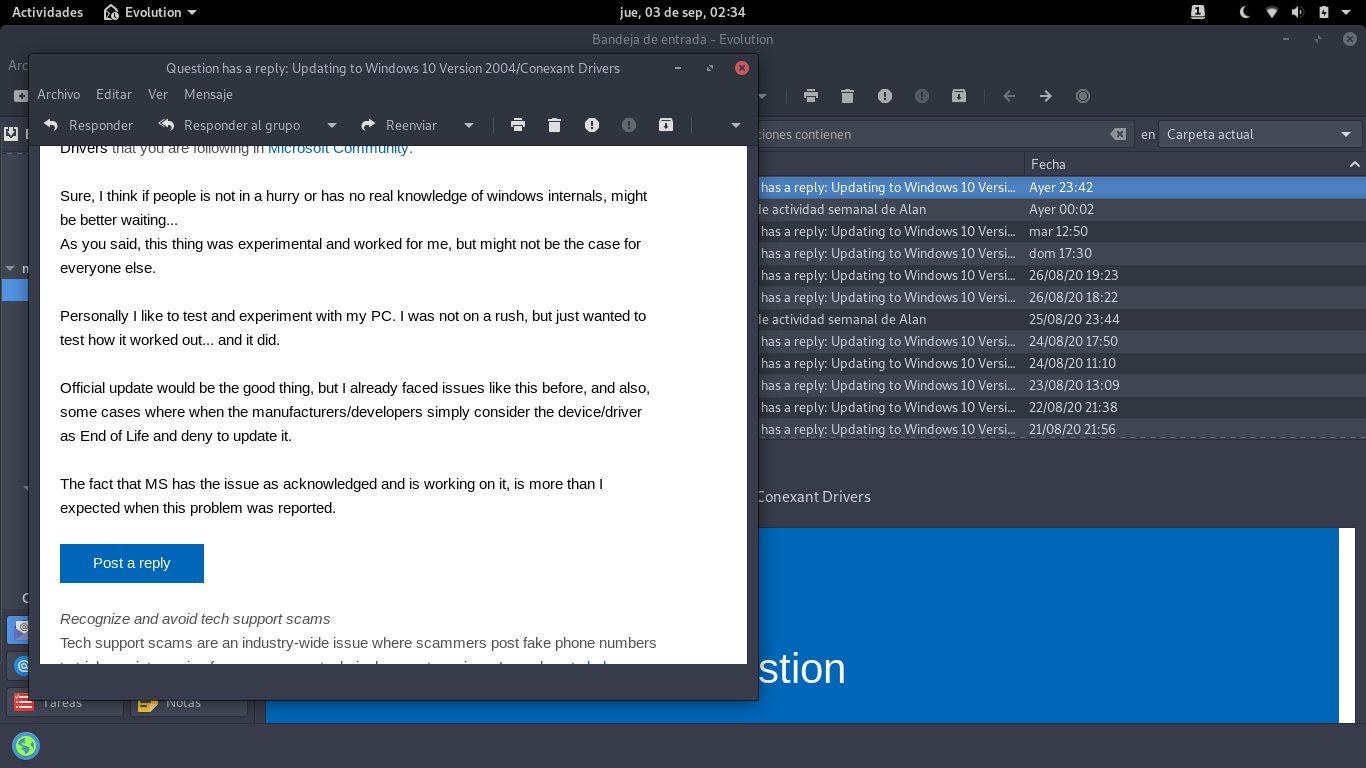Mark message as junk in popup toolbar
Viewport: 1366px width, 768px height.
[592, 125]
